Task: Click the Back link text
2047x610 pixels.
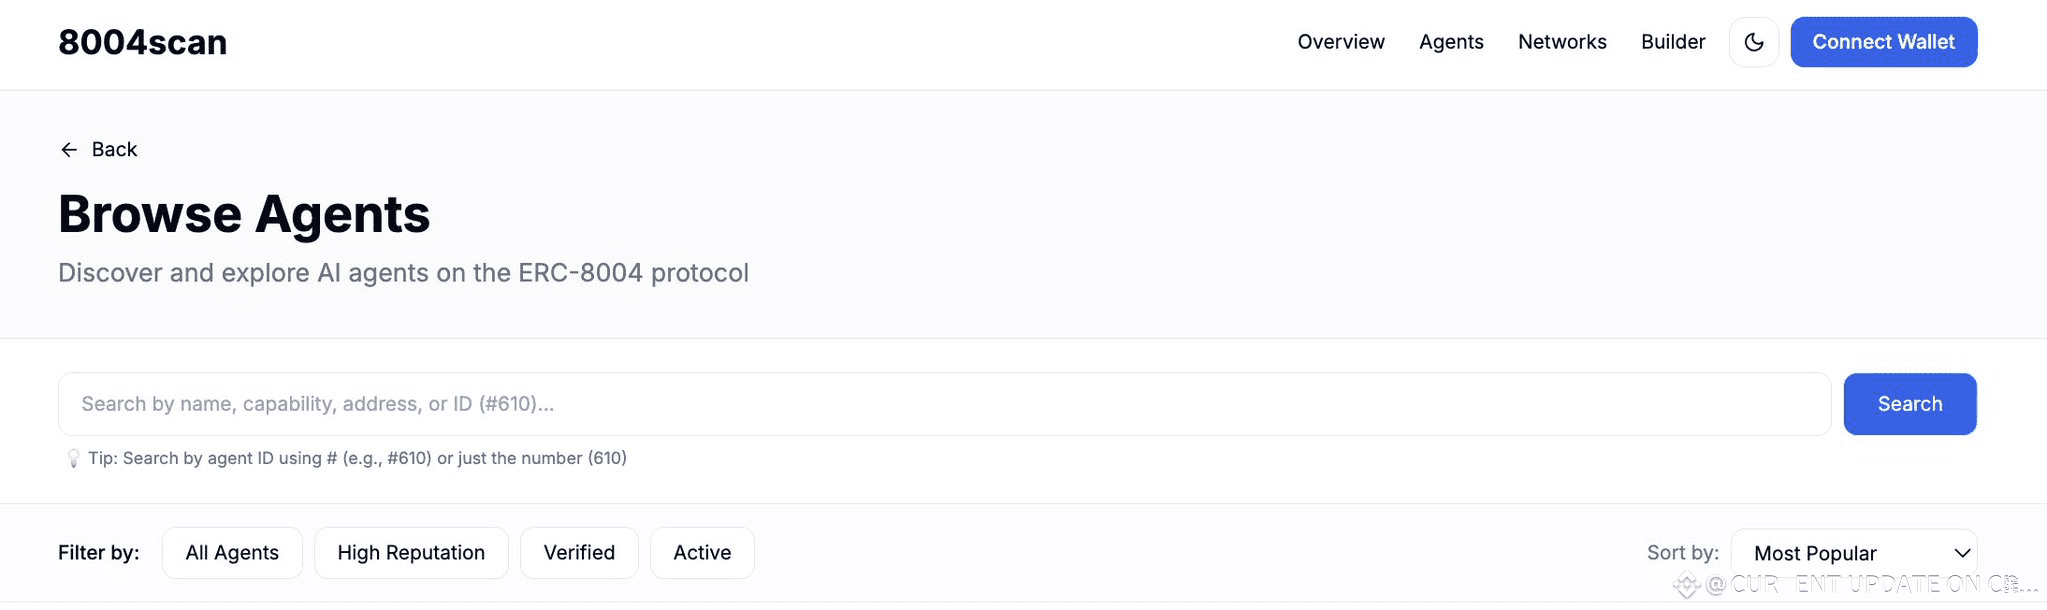Action: [114, 150]
